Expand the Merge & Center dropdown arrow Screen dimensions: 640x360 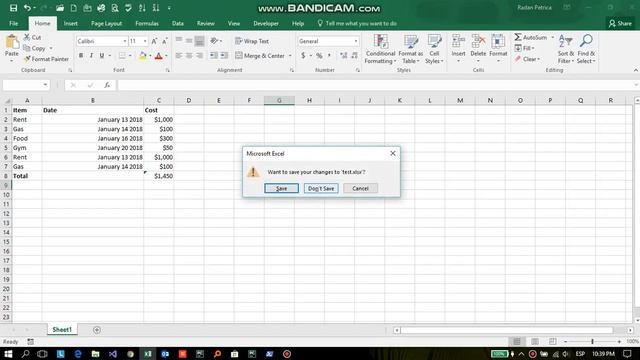coord(290,56)
